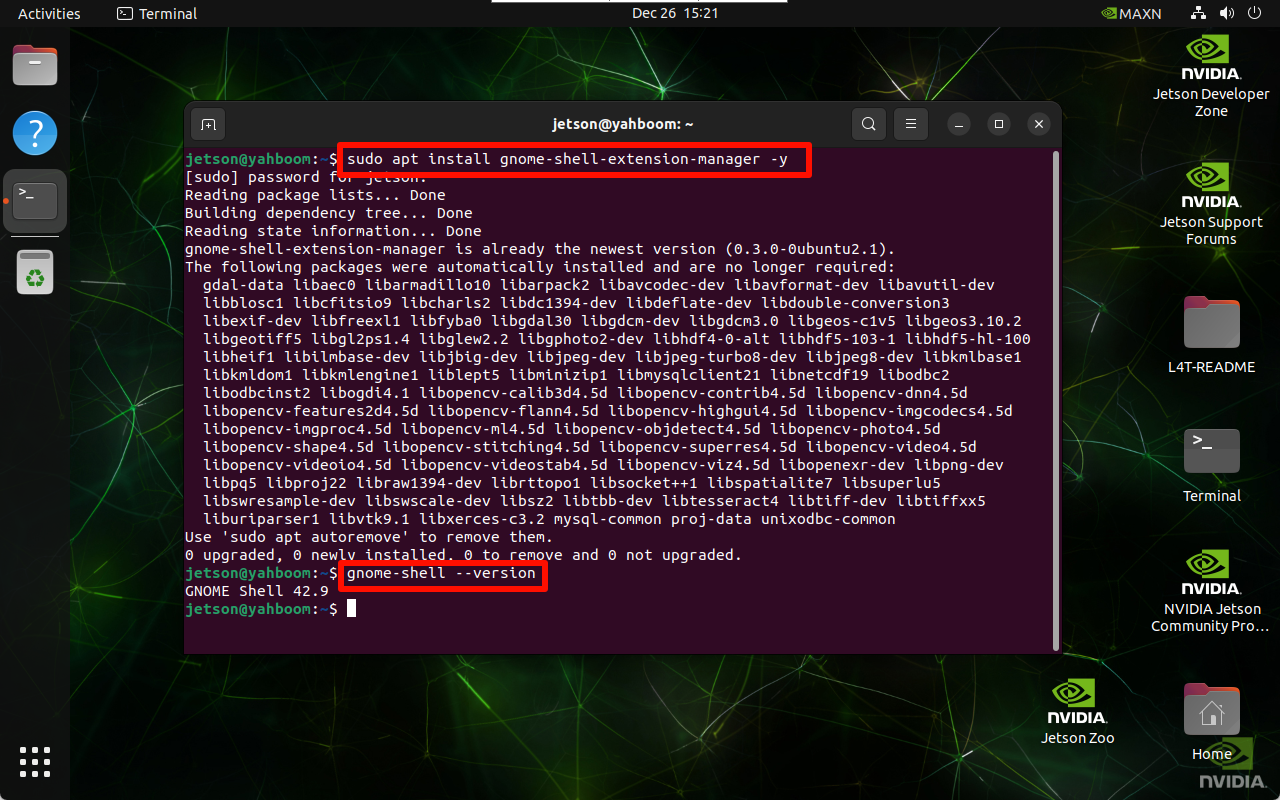Open the system status menu
The height and width of the screenshot is (800, 1280).
coord(1226,13)
